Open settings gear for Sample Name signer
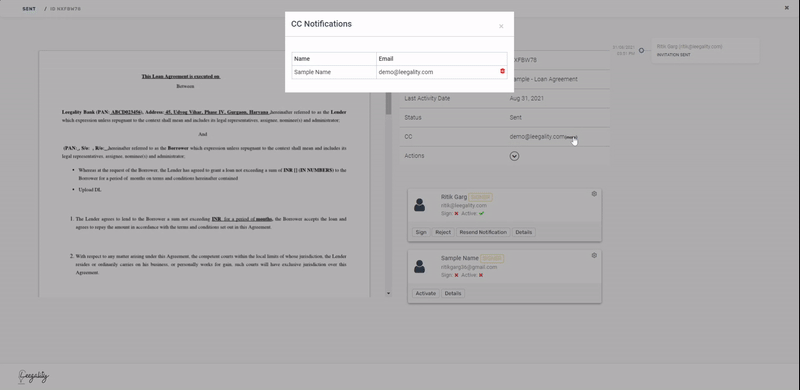 (594, 255)
